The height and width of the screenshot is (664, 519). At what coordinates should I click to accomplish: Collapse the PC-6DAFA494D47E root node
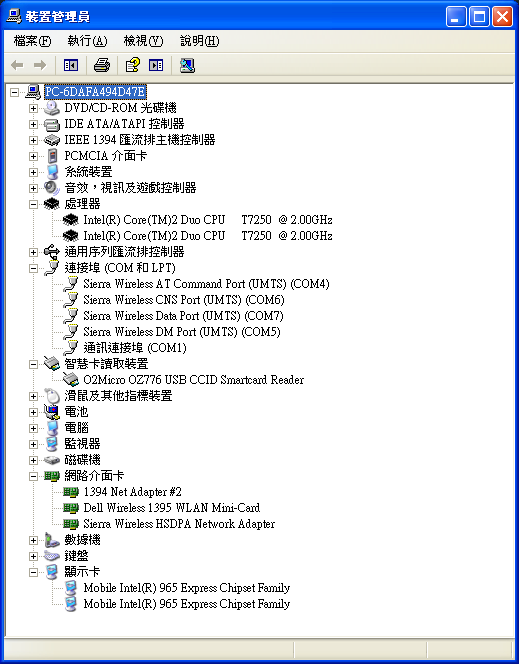click(x=14, y=92)
